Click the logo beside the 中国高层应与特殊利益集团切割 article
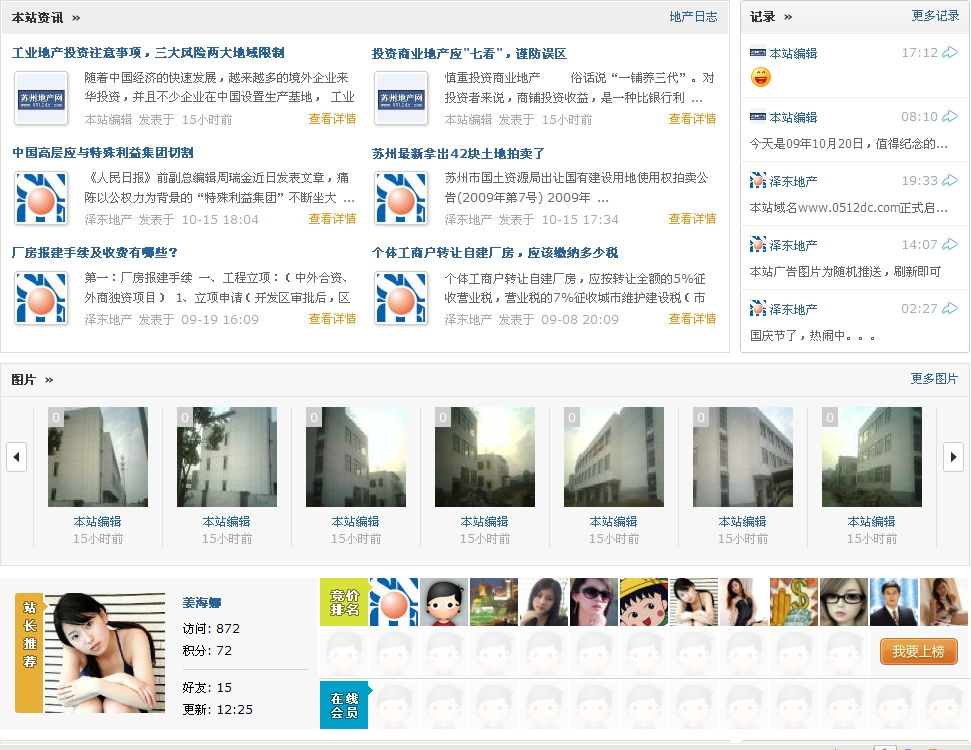The image size is (971, 750). coord(41,198)
